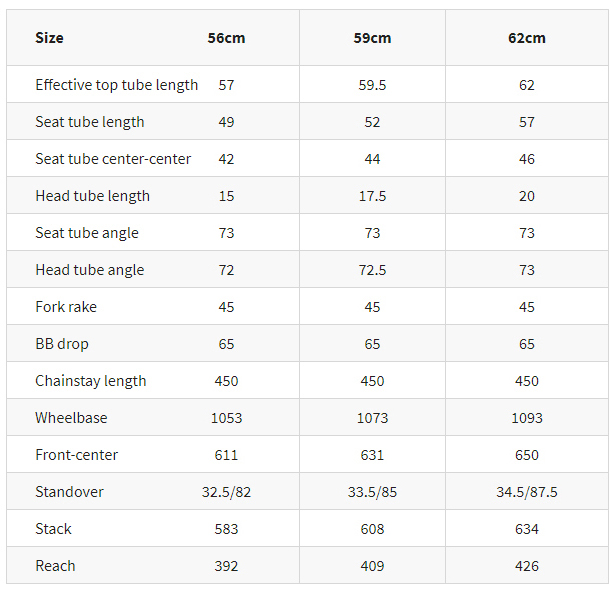Click the Wheelbase value 1073
This screenshot has height=589, width=613.
(x=372, y=418)
